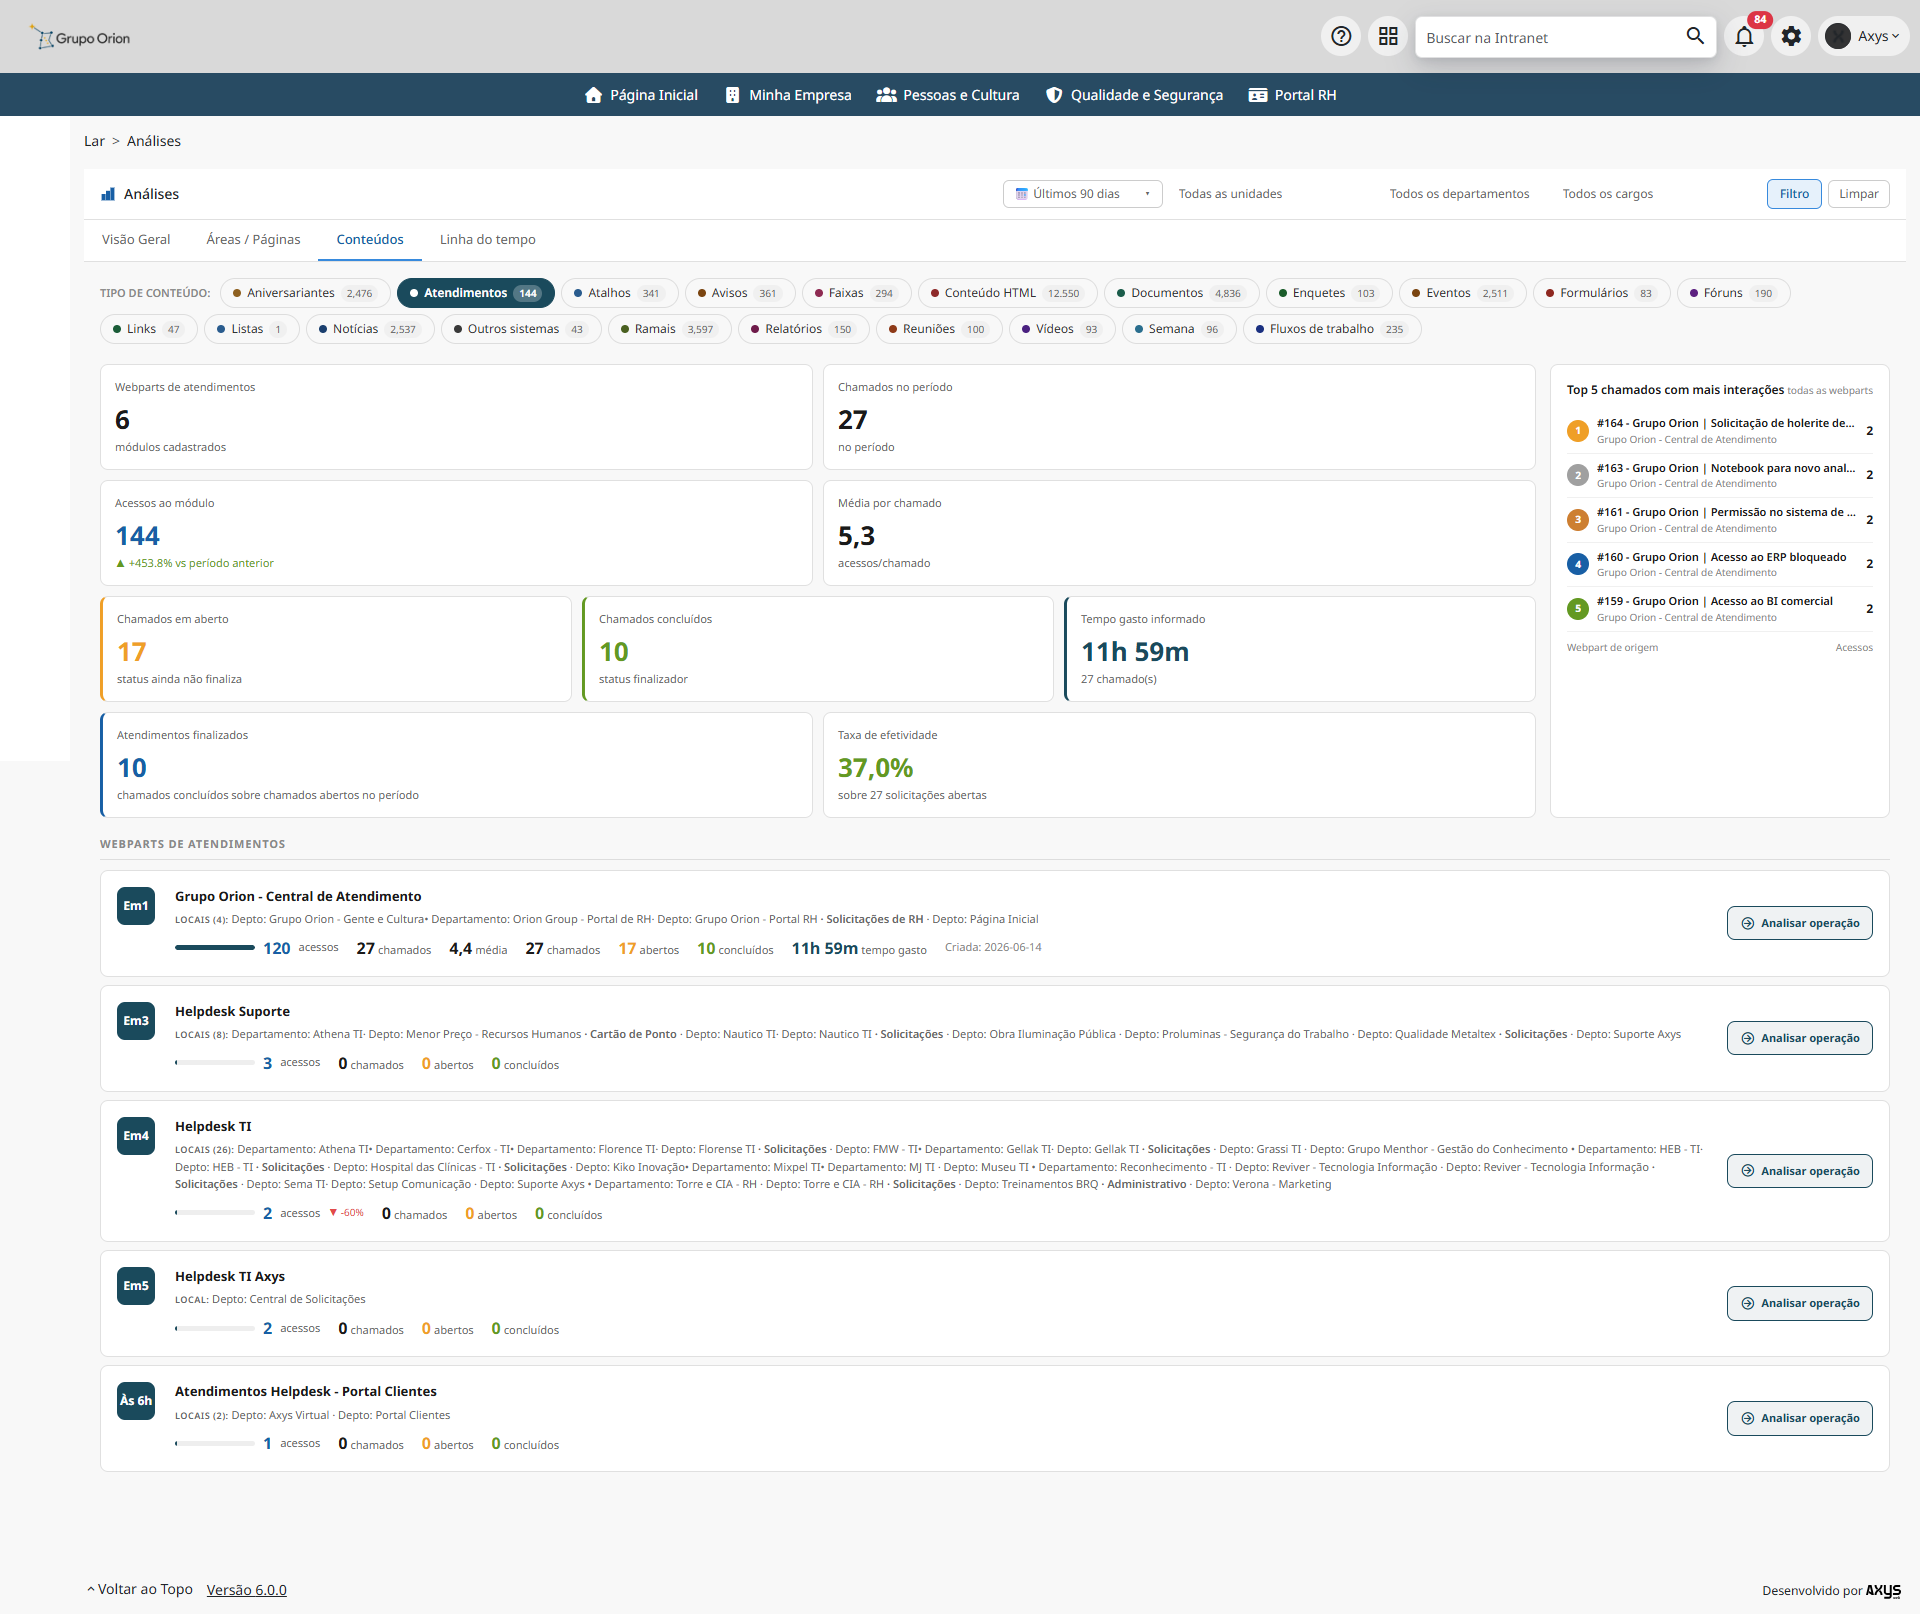Open chamado #163 Notebook para novo anal...
1920x1614 pixels.
click(1725, 468)
